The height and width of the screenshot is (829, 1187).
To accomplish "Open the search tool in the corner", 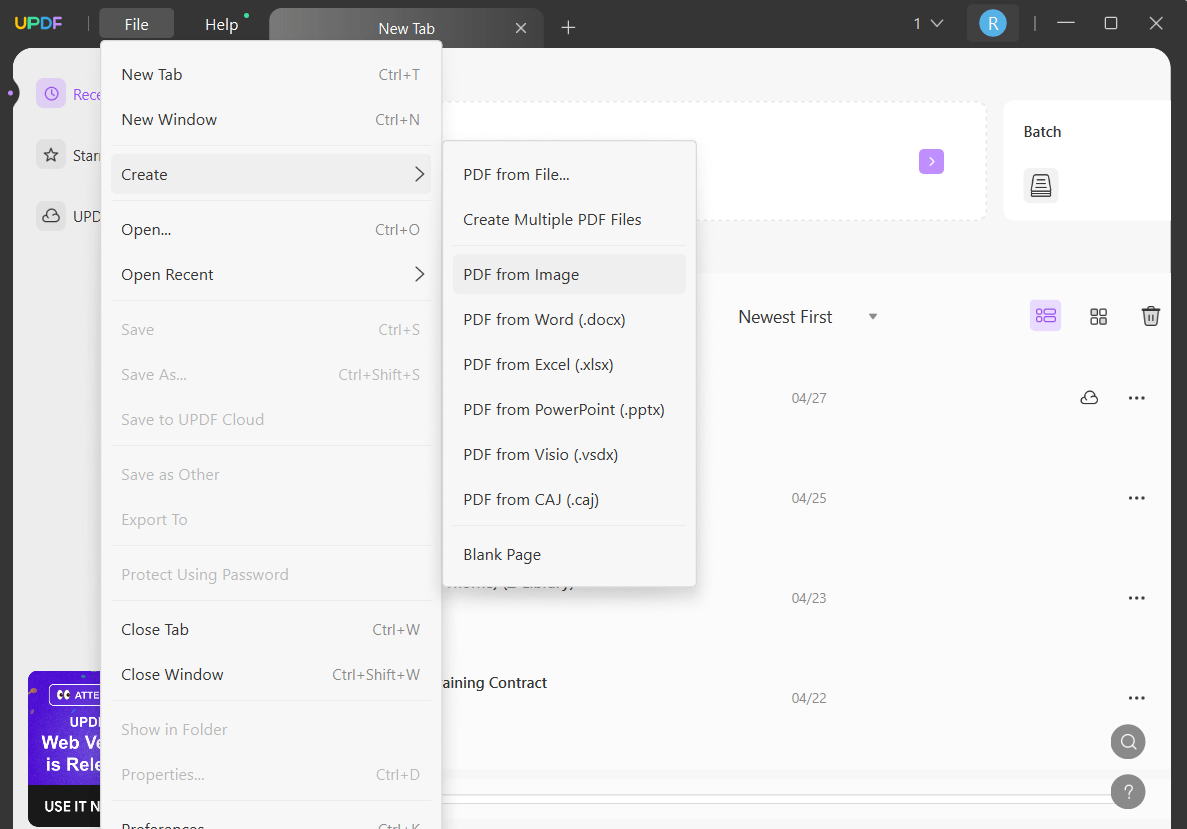I will pyautogui.click(x=1128, y=741).
